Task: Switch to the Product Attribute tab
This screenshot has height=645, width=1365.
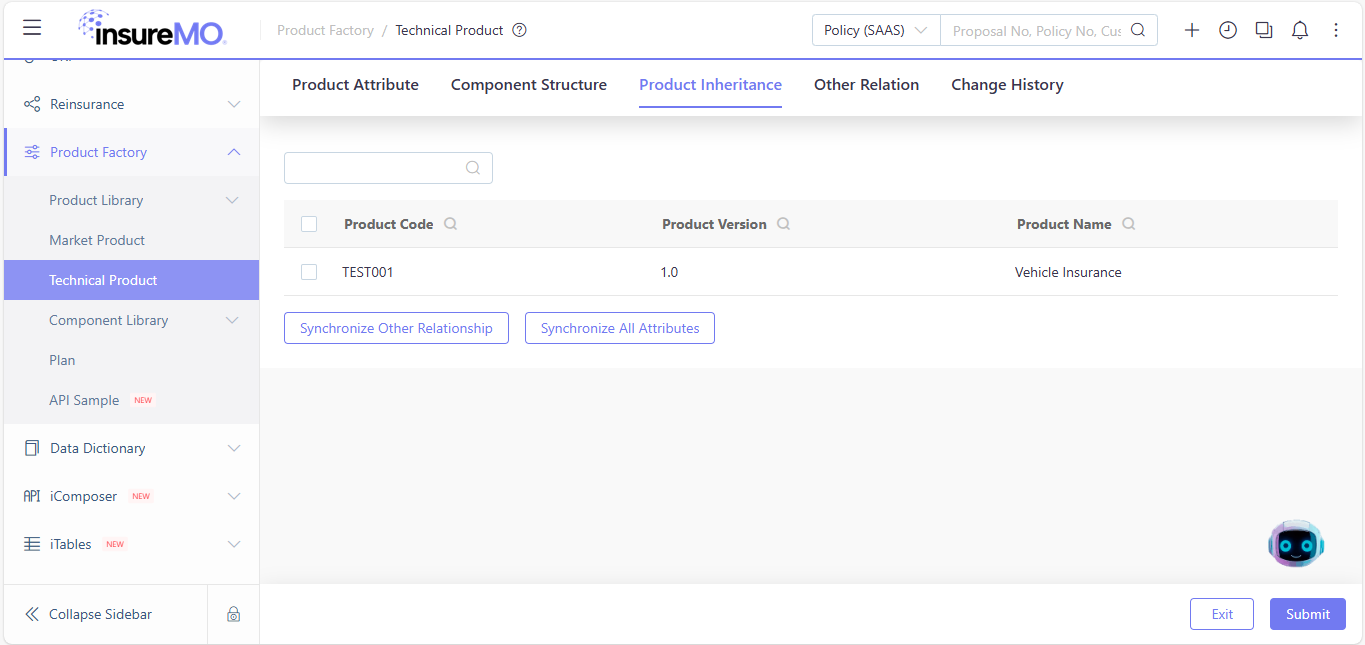Action: click(355, 85)
